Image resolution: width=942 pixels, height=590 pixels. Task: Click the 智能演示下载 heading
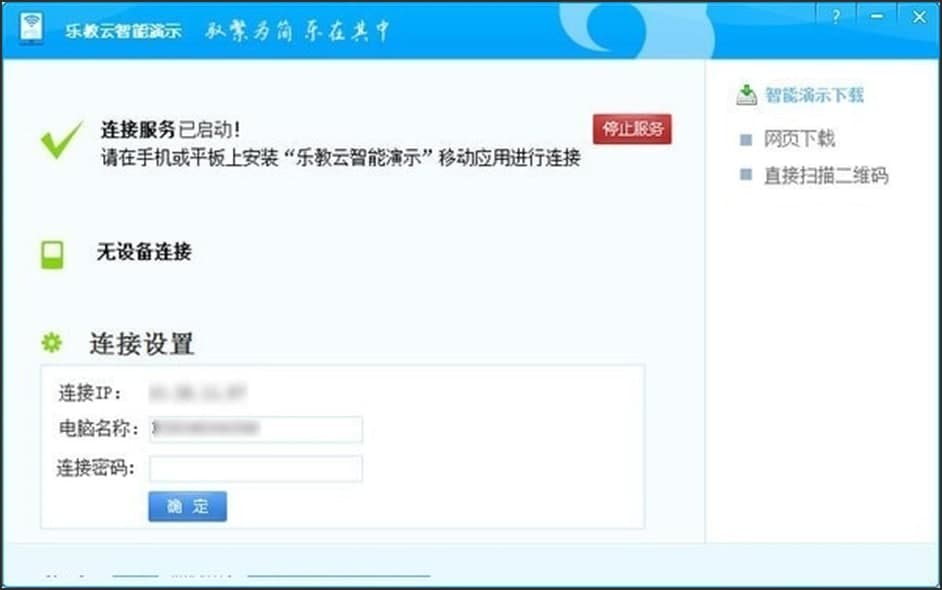coord(814,95)
